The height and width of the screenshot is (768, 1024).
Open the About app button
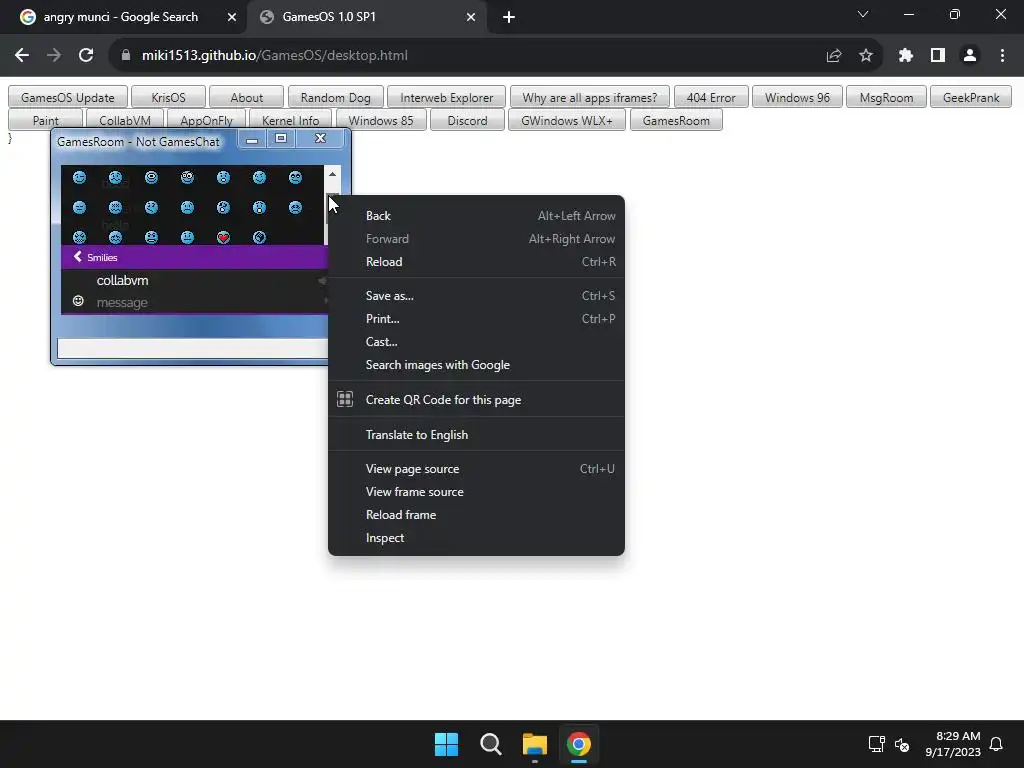246,97
